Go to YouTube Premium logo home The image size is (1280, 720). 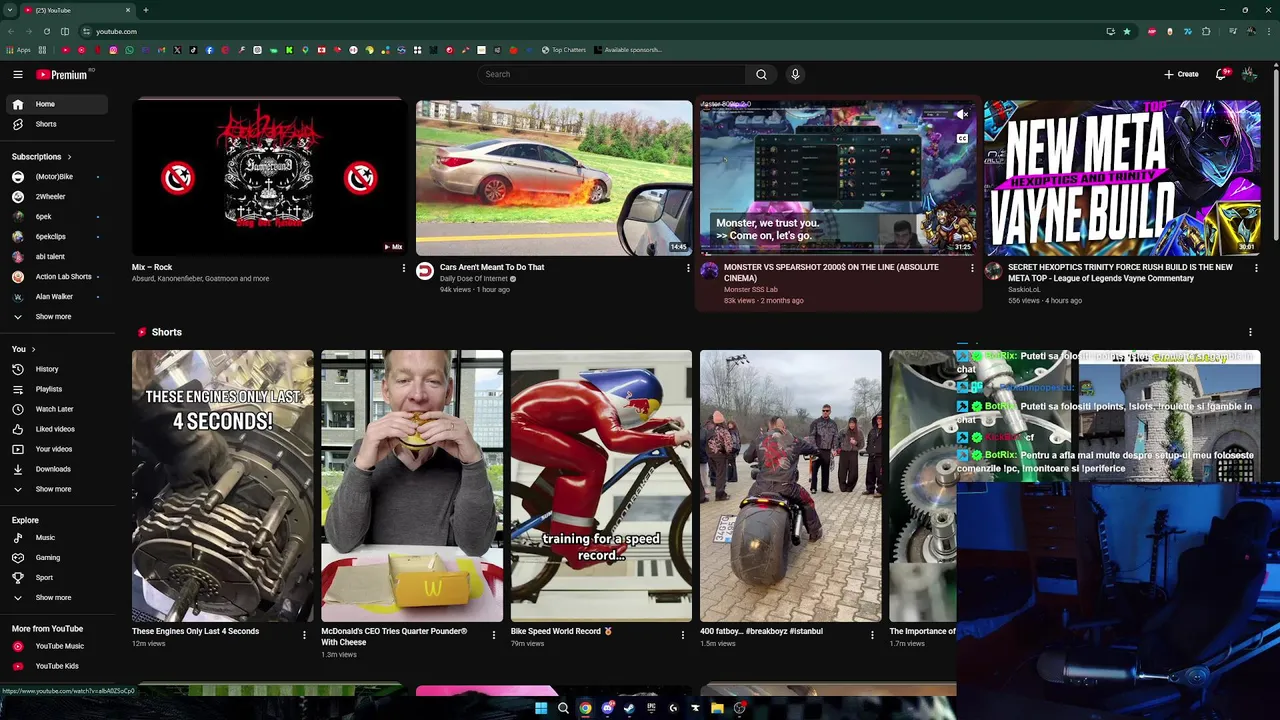(x=63, y=74)
